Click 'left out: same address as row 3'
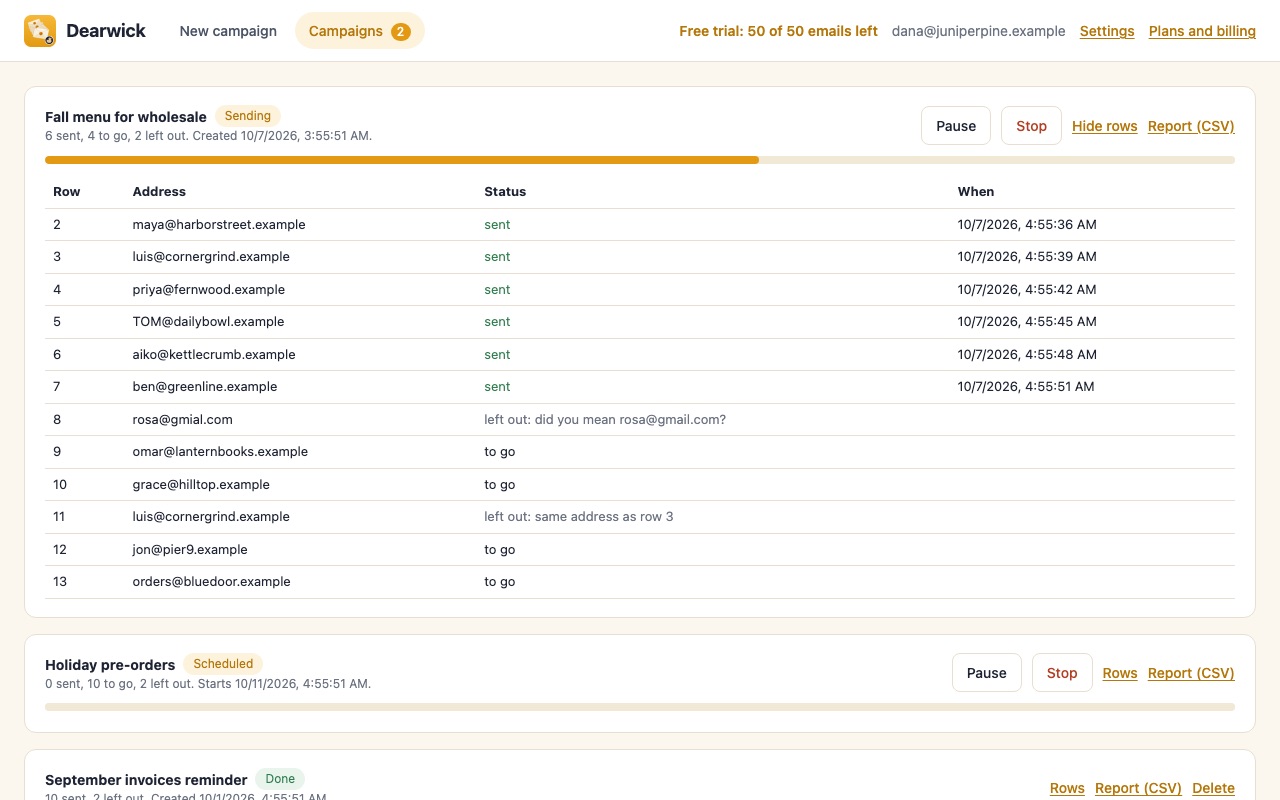This screenshot has width=1280, height=800. [x=579, y=517]
